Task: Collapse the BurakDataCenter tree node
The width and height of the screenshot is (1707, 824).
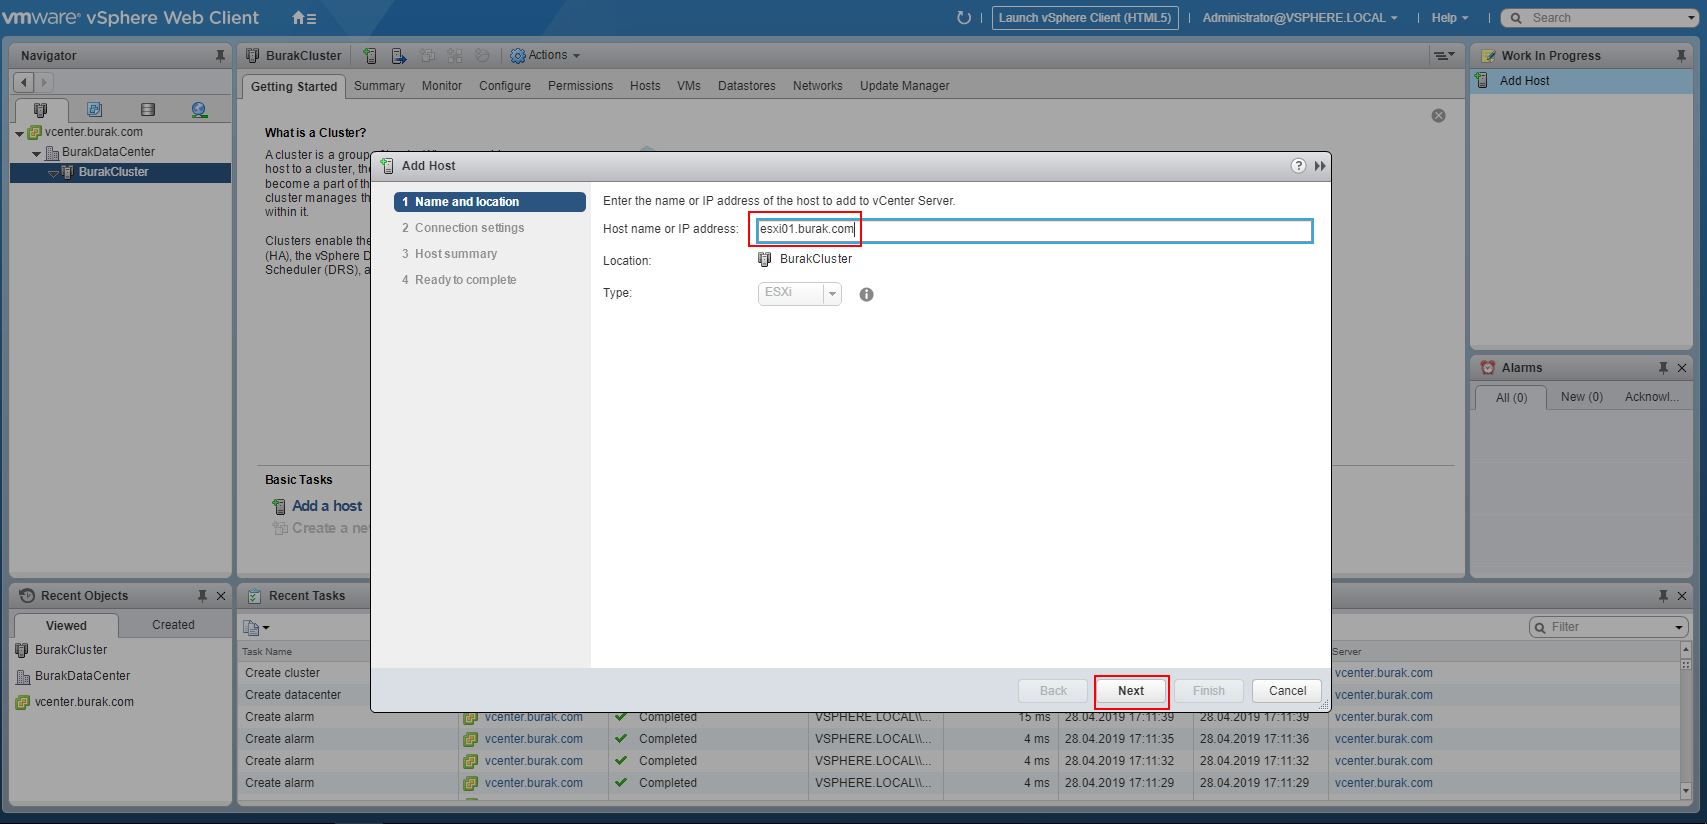Action: 37,153
